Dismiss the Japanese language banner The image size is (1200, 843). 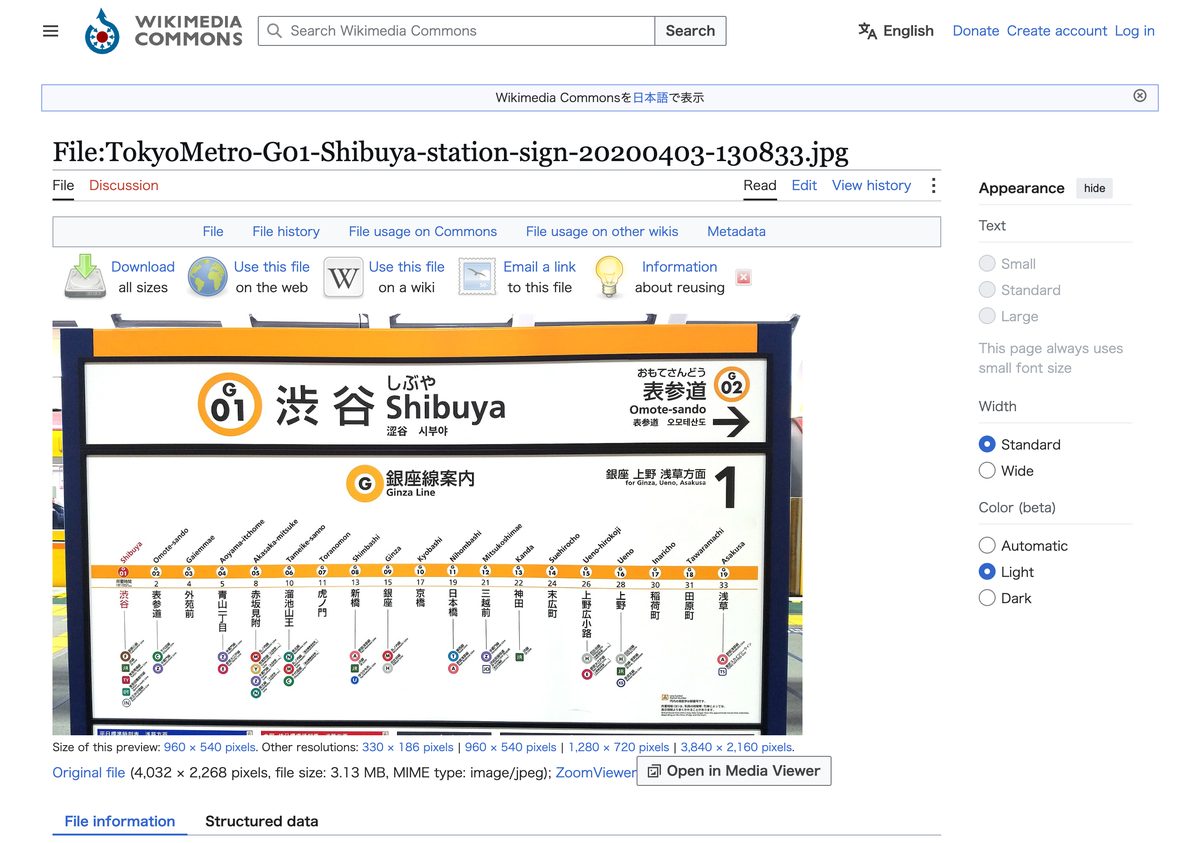point(1140,96)
